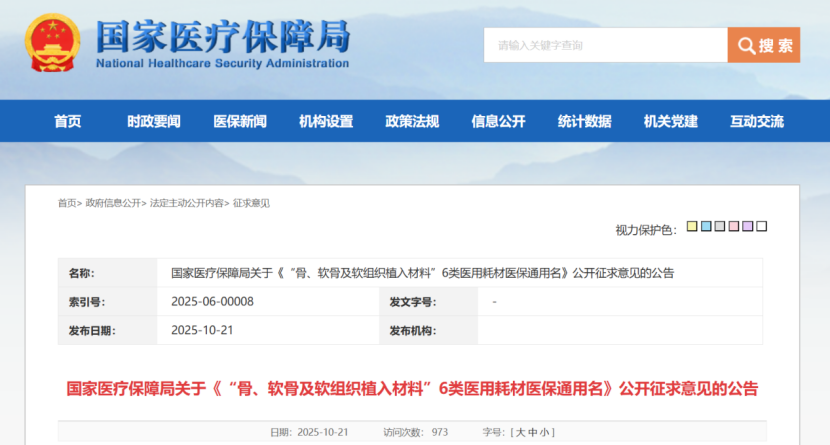Click the national emblem logo
The height and width of the screenshot is (445, 830).
point(51,43)
